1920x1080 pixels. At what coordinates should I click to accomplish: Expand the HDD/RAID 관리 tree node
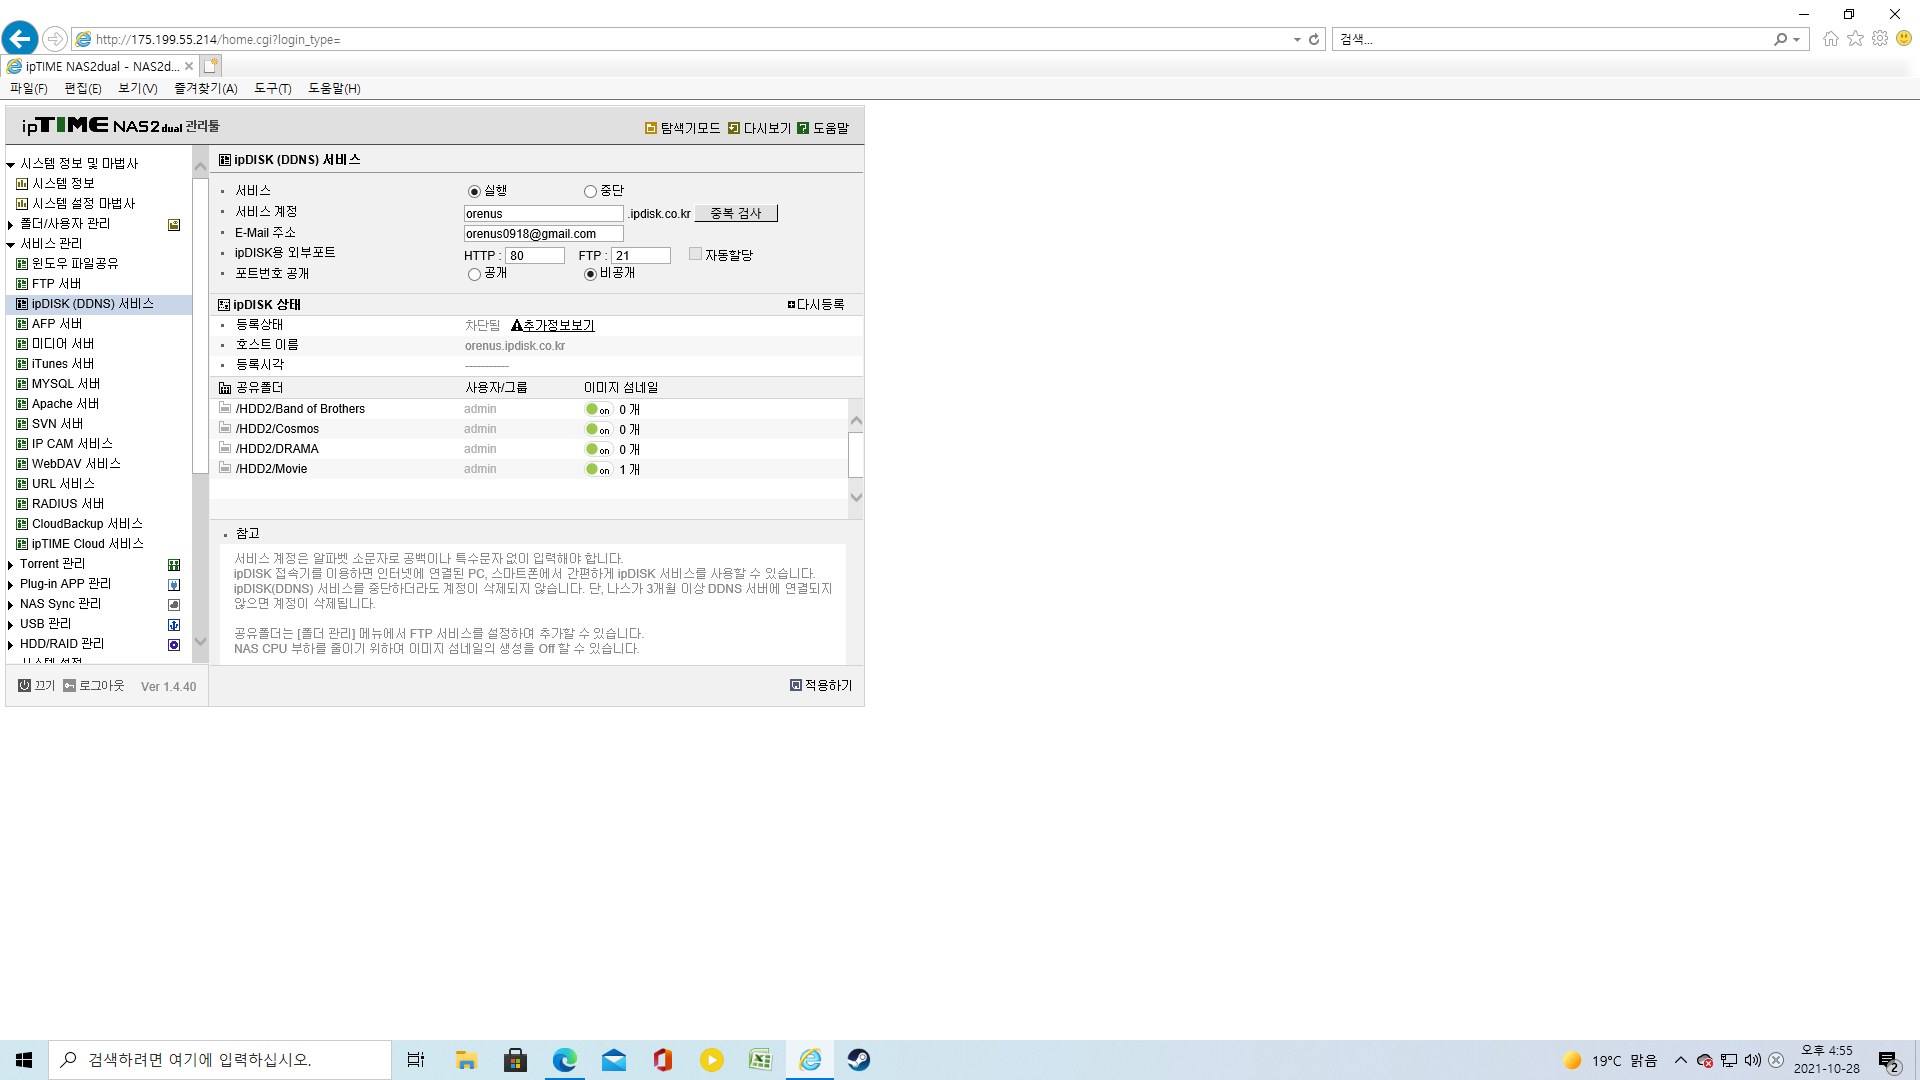pos(11,645)
